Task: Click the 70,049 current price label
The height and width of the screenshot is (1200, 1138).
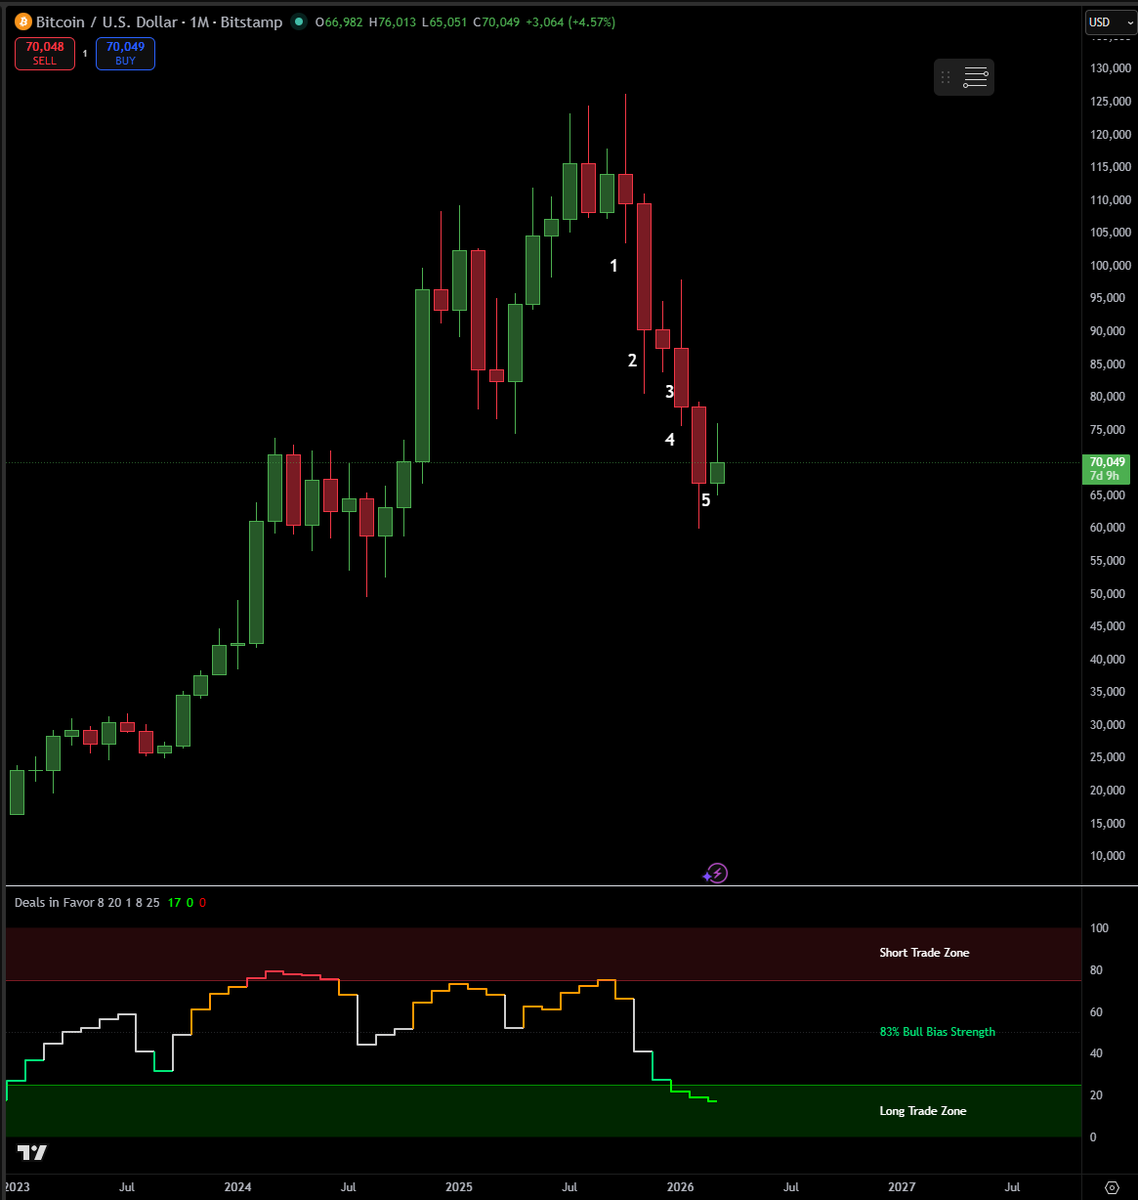Action: [1108, 469]
